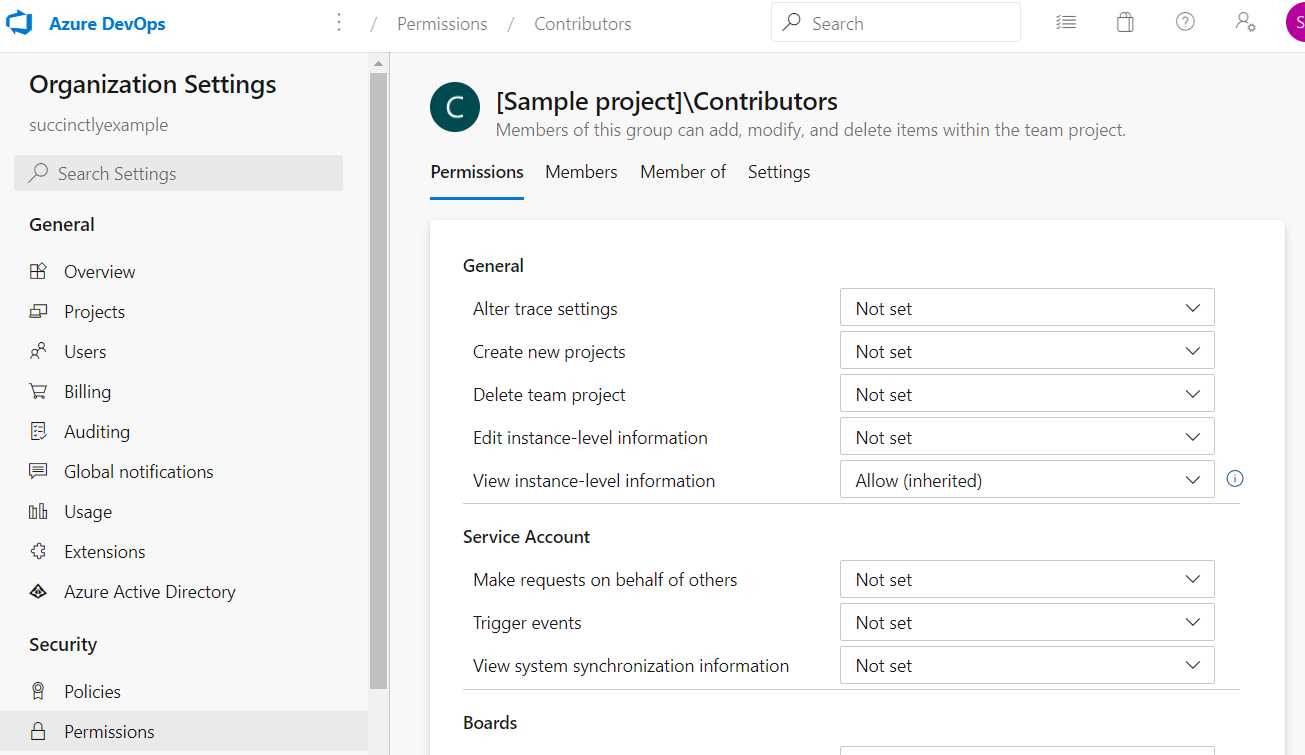Open the Create new projects permission dropdown
Screen dimensions: 1305x755
tap(1026, 350)
